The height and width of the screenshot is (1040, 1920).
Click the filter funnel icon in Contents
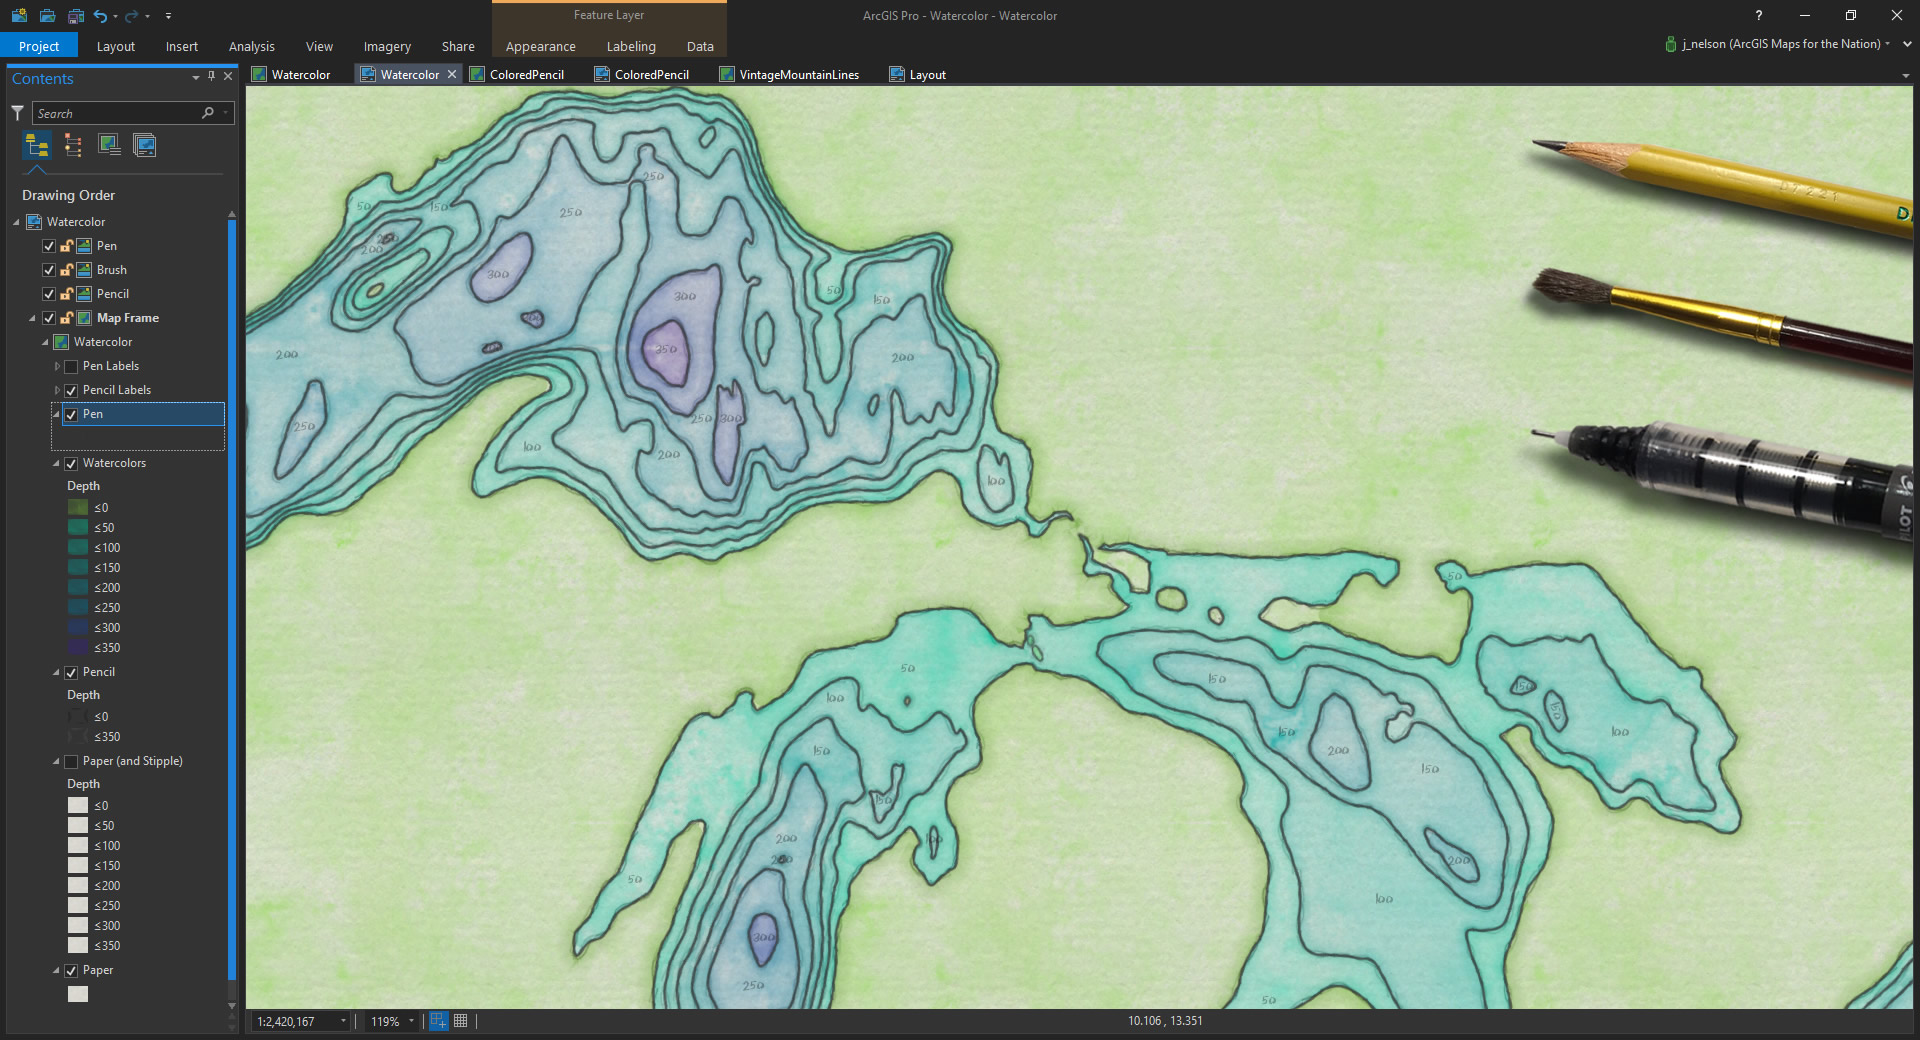click(17, 113)
